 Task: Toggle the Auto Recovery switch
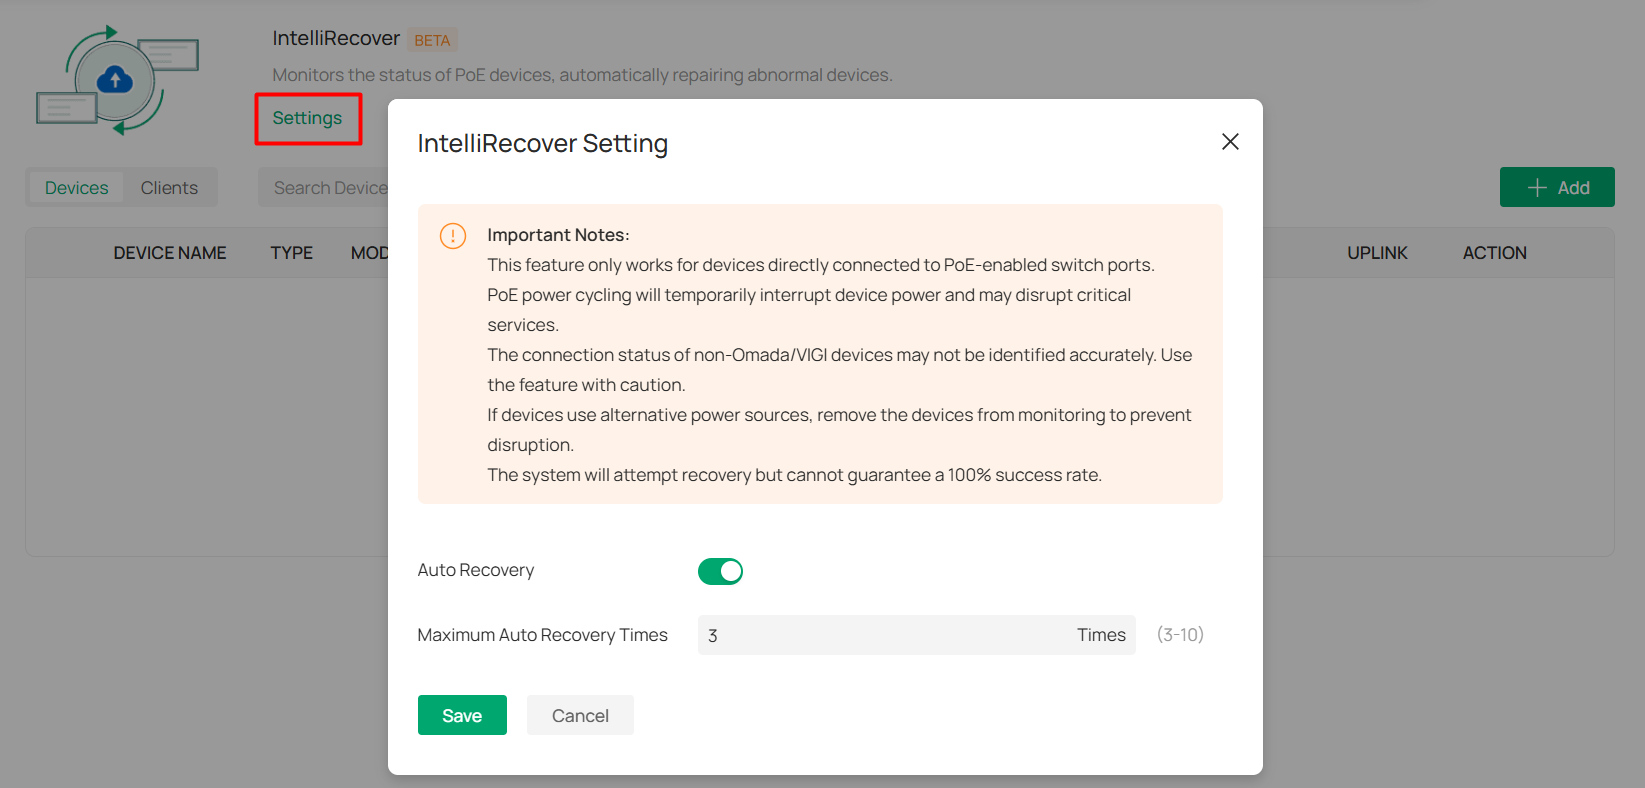click(720, 571)
